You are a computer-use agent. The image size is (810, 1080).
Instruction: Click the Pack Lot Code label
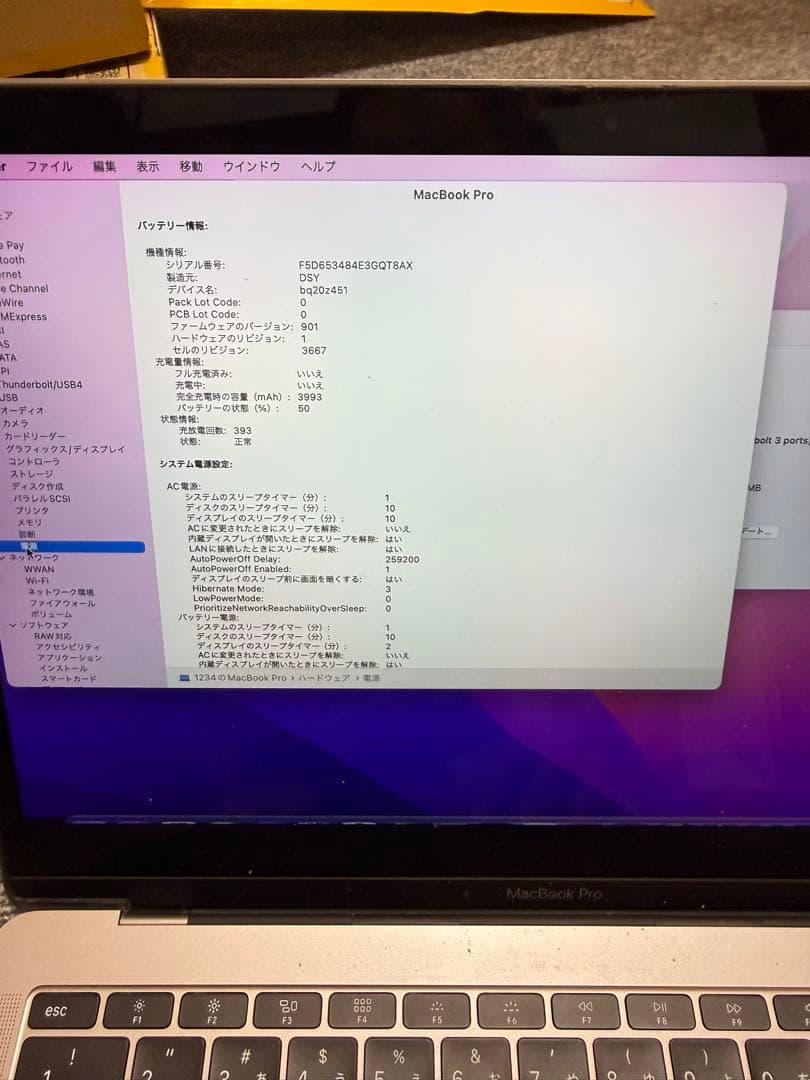click(x=205, y=302)
